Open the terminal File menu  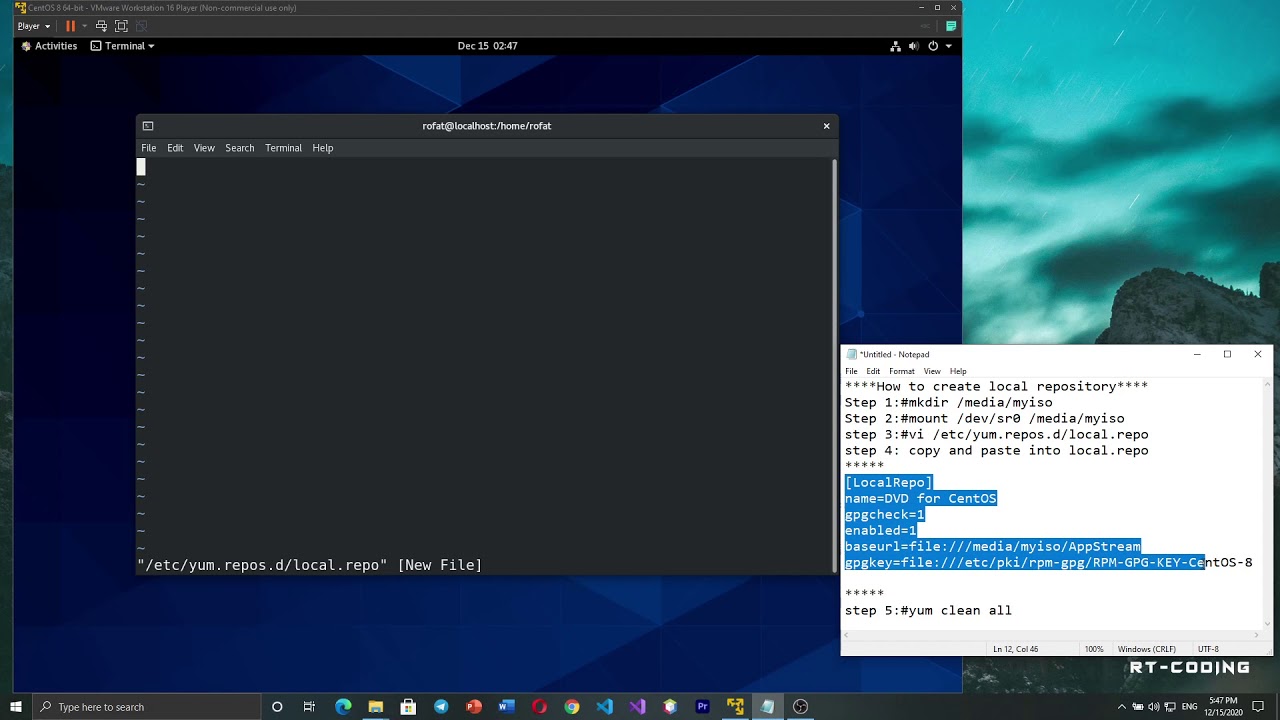click(x=148, y=148)
